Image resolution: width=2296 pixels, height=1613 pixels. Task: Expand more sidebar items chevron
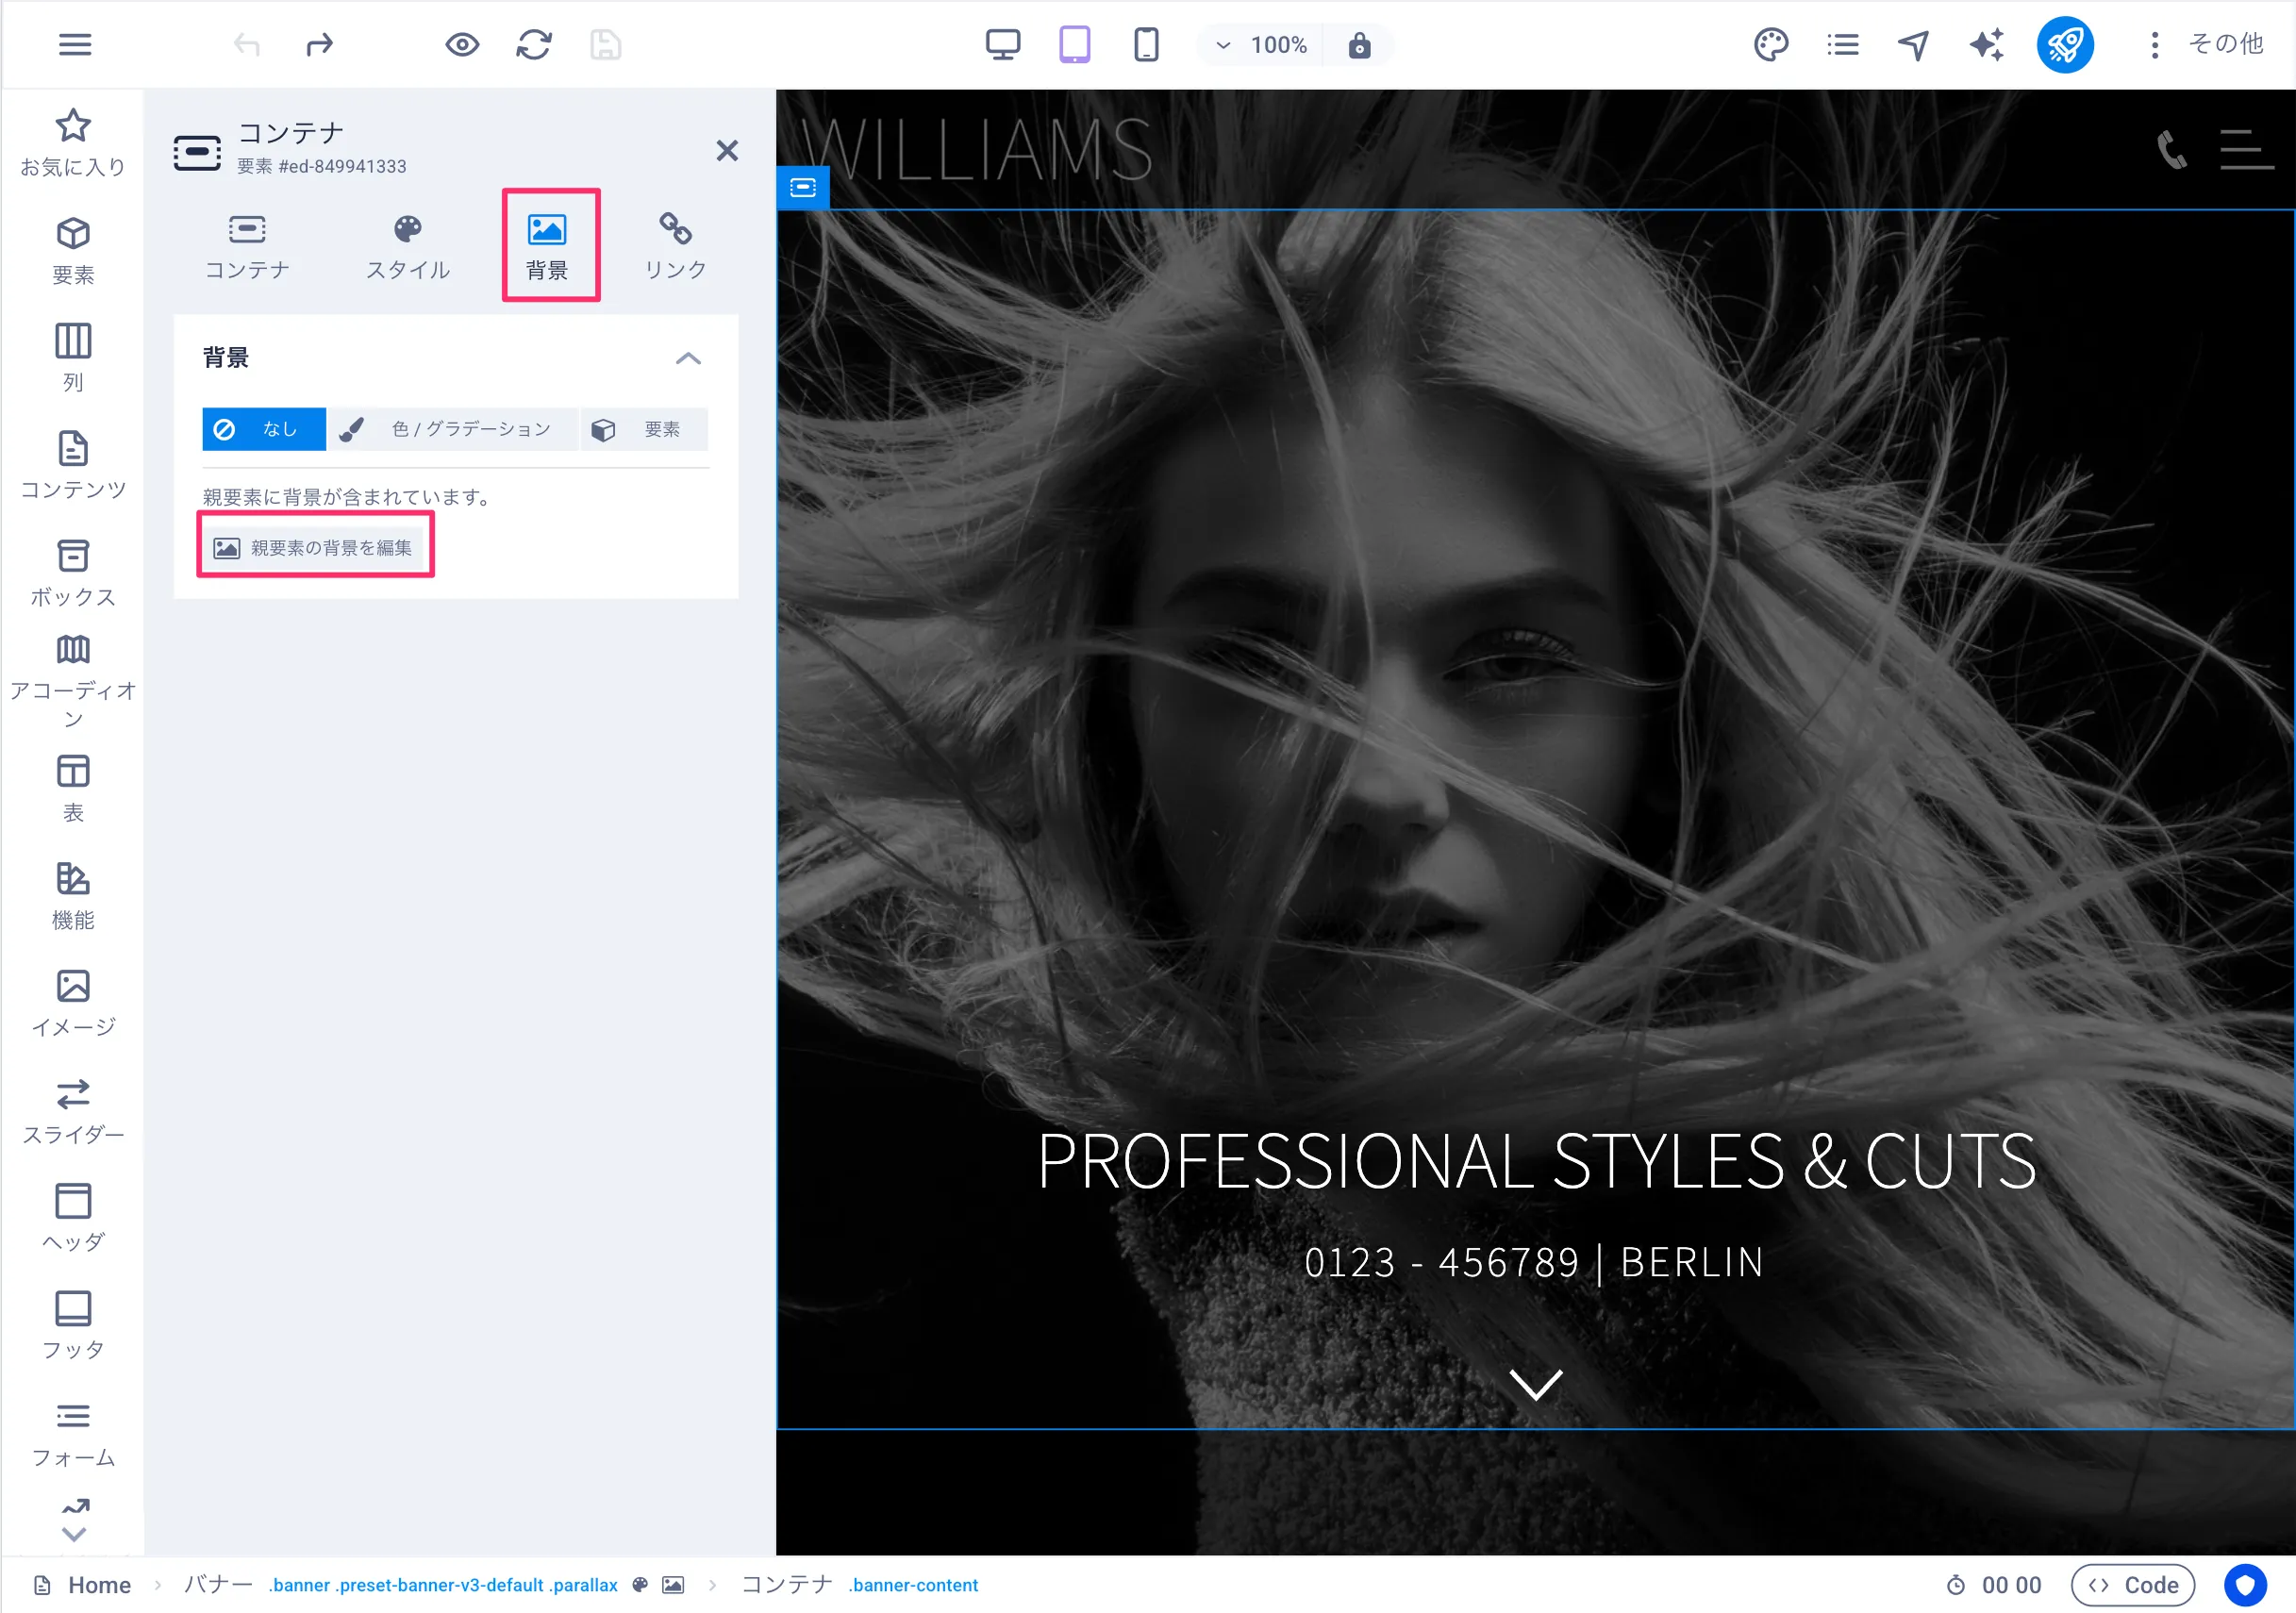[74, 1534]
